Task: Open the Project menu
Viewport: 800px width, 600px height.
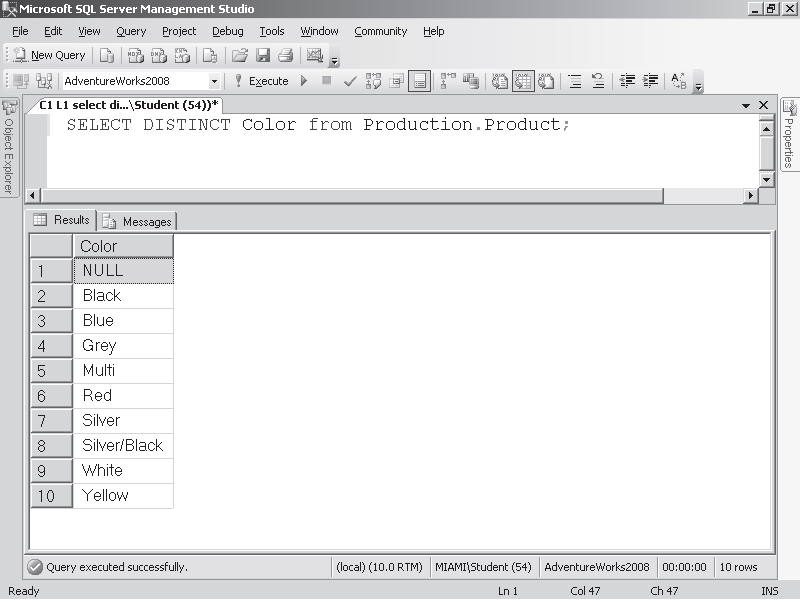Action: coord(179,32)
